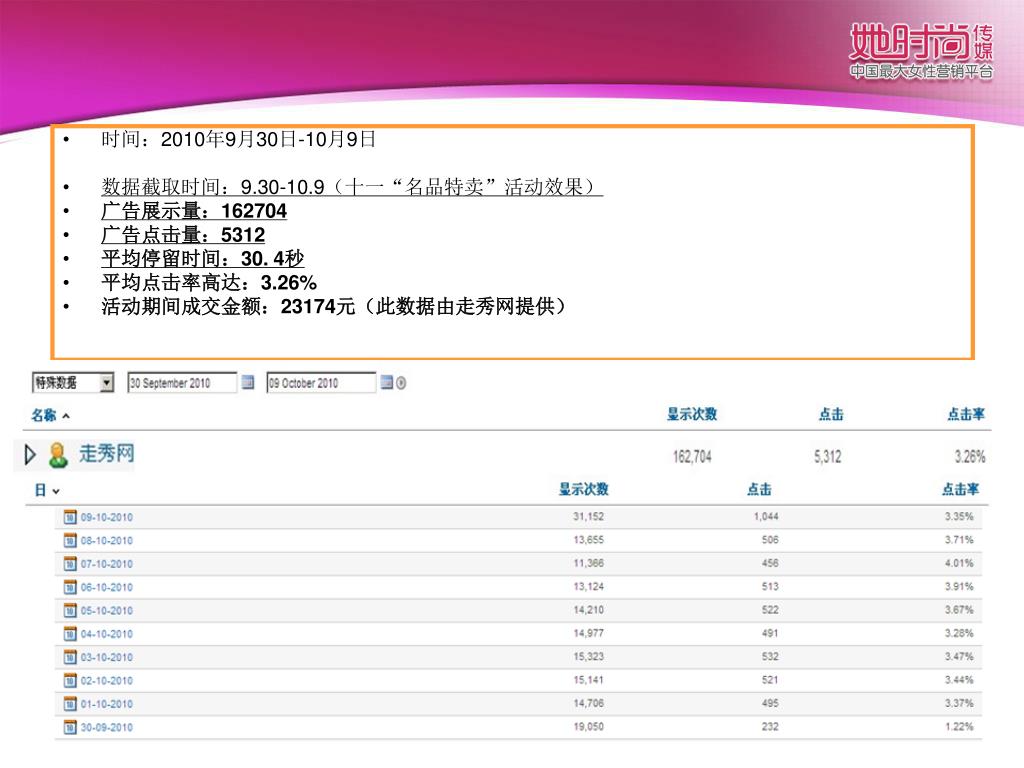The height and width of the screenshot is (768, 1024).
Task: Sort by the 名称 column header
Action: 50,415
